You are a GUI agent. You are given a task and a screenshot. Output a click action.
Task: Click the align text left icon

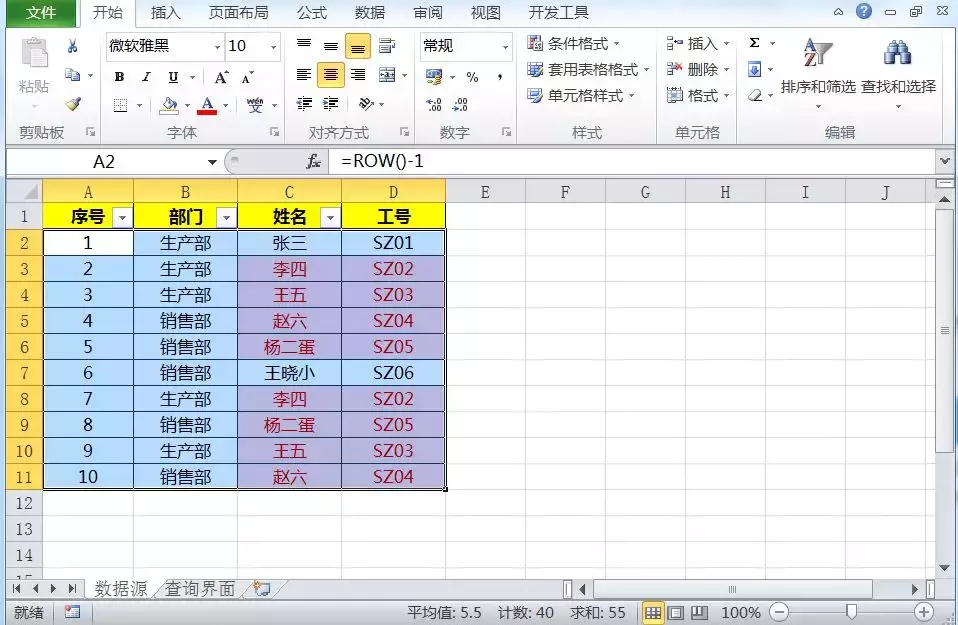304,75
